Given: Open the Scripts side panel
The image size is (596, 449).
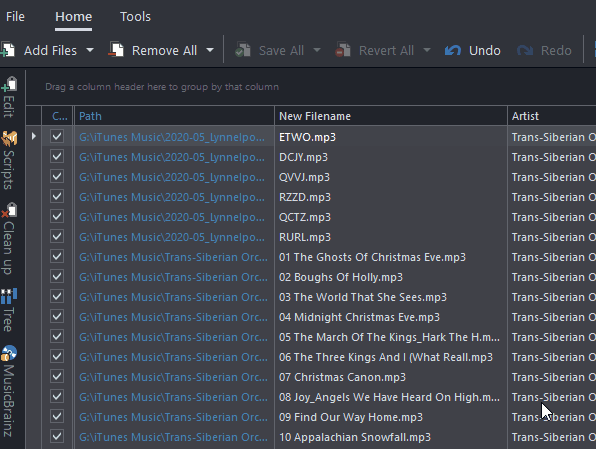Looking at the screenshot, I should (9, 160).
